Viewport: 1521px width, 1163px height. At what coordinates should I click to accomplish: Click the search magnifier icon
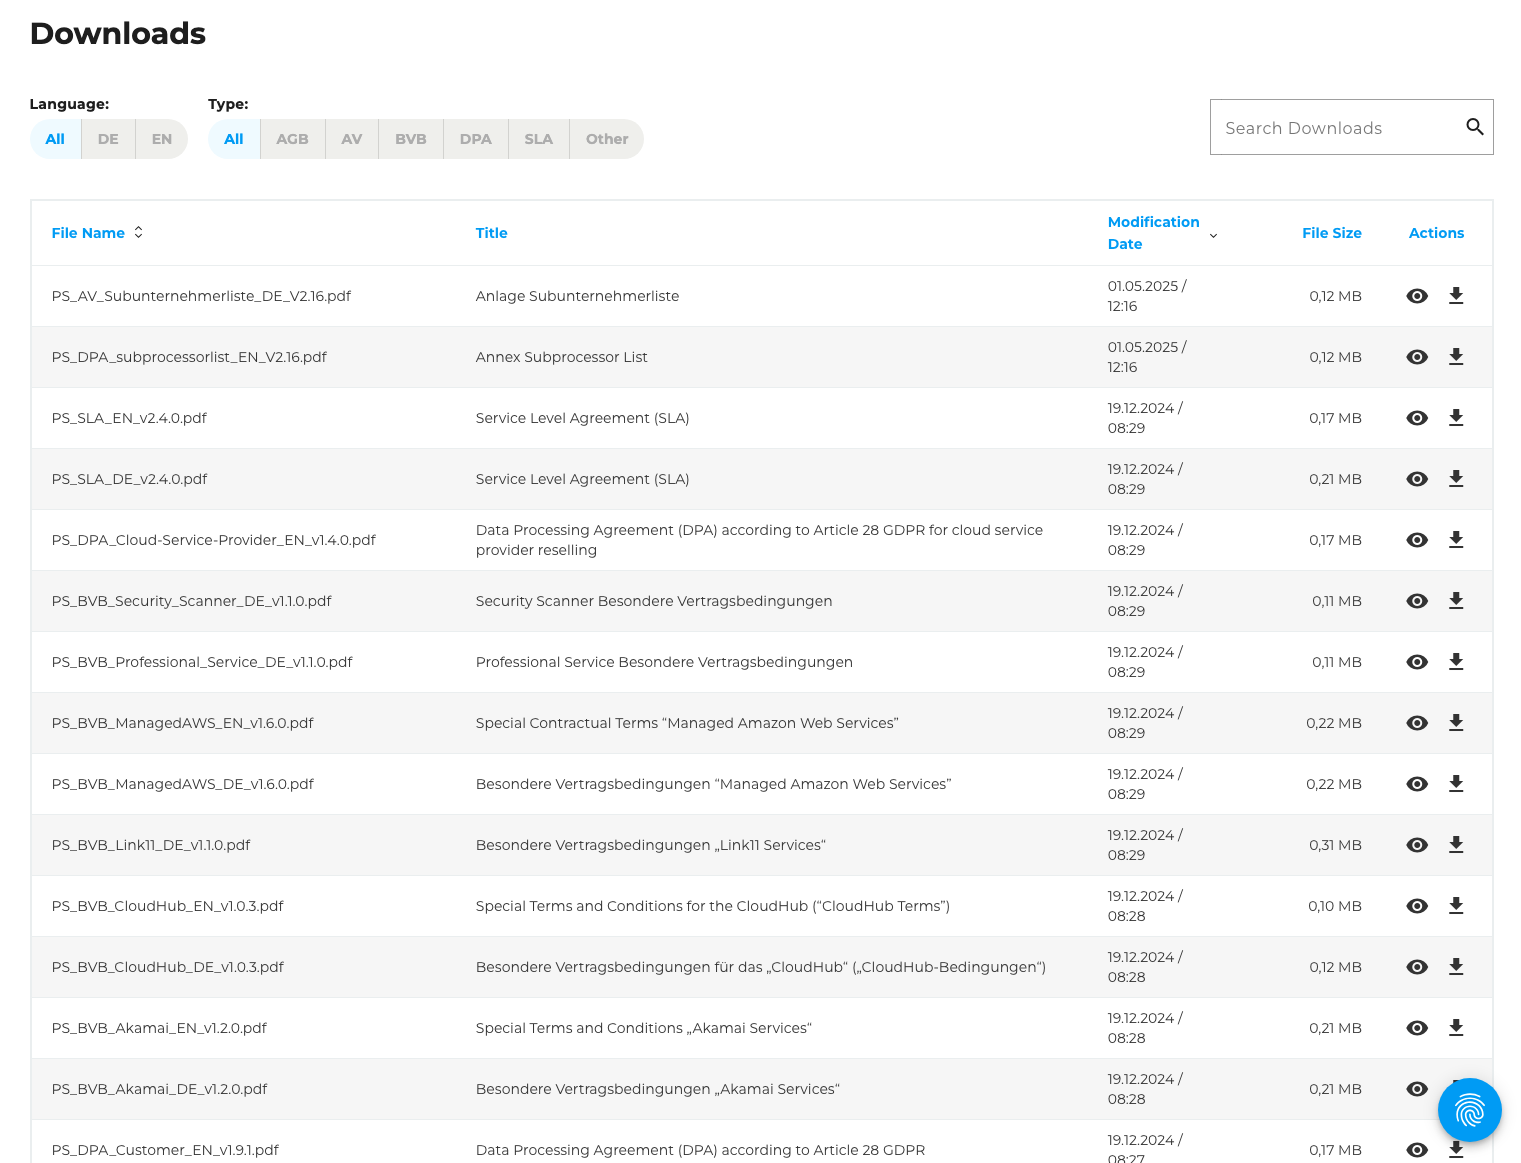point(1475,127)
